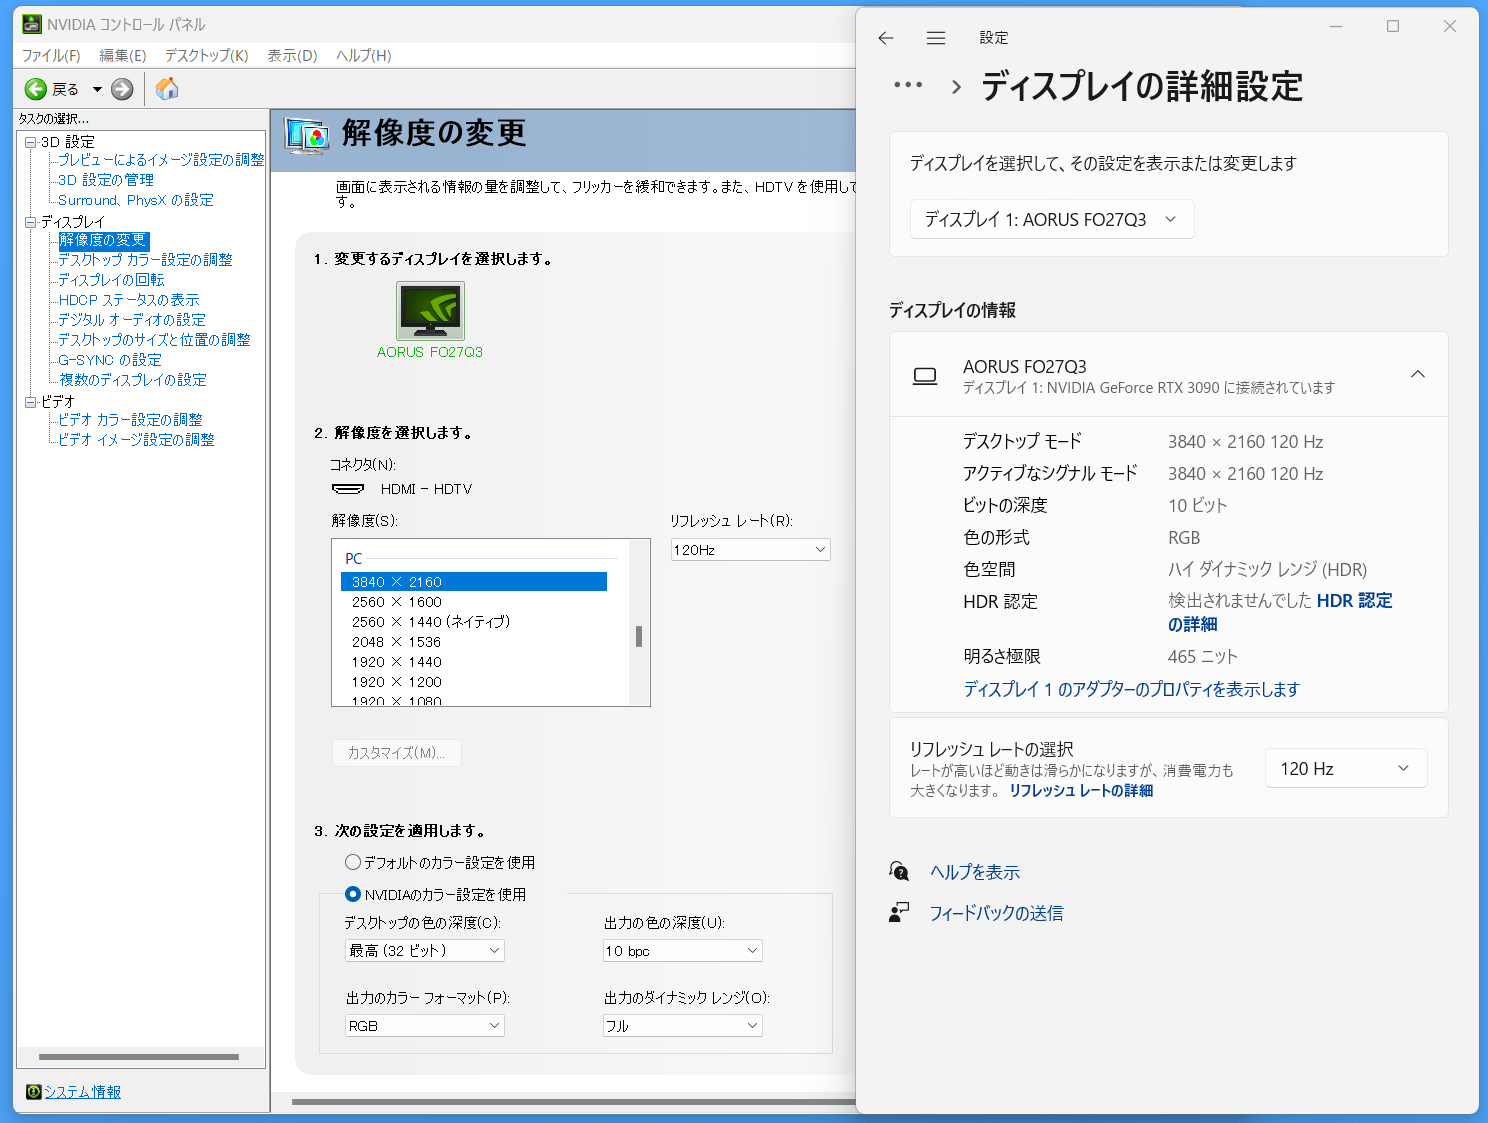Open HDR 認定の詳細 link
The height and width of the screenshot is (1123, 1488).
click(1280, 612)
